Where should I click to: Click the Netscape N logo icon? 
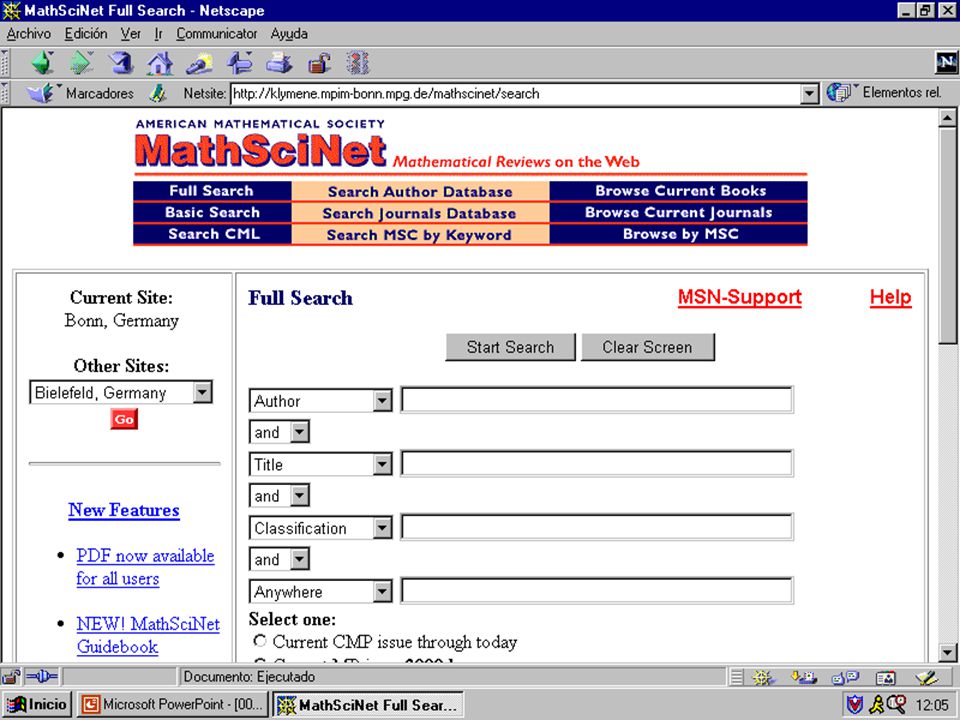pyautogui.click(x=946, y=62)
